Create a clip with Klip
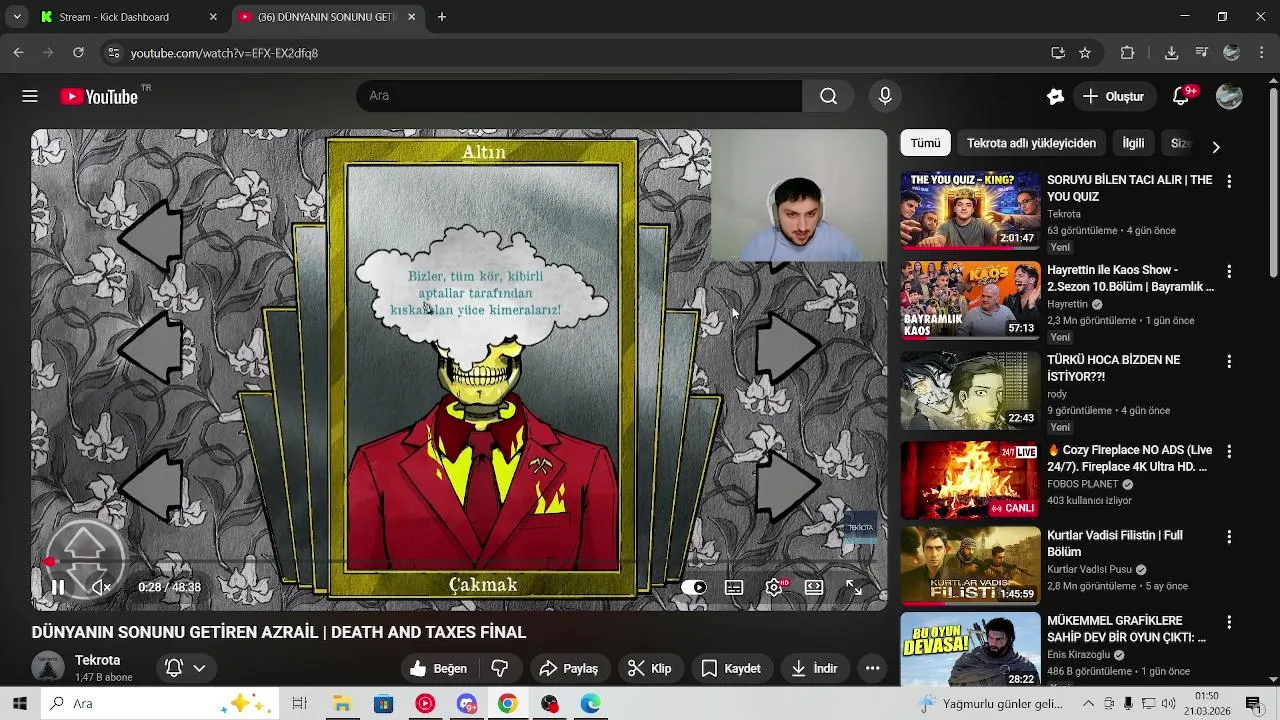Viewport: 1280px width, 720px height. (649, 668)
